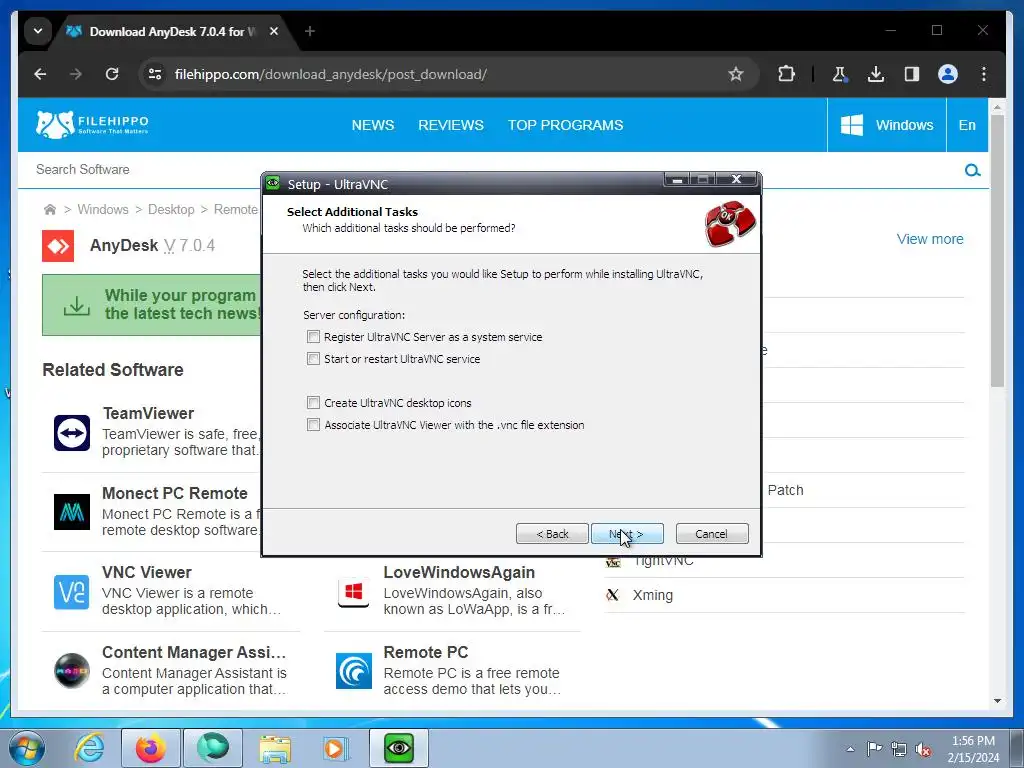Screen dimensions: 1024x768
Task: Check Register UltraVNC Server as a system service
Action: (x=313, y=337)
